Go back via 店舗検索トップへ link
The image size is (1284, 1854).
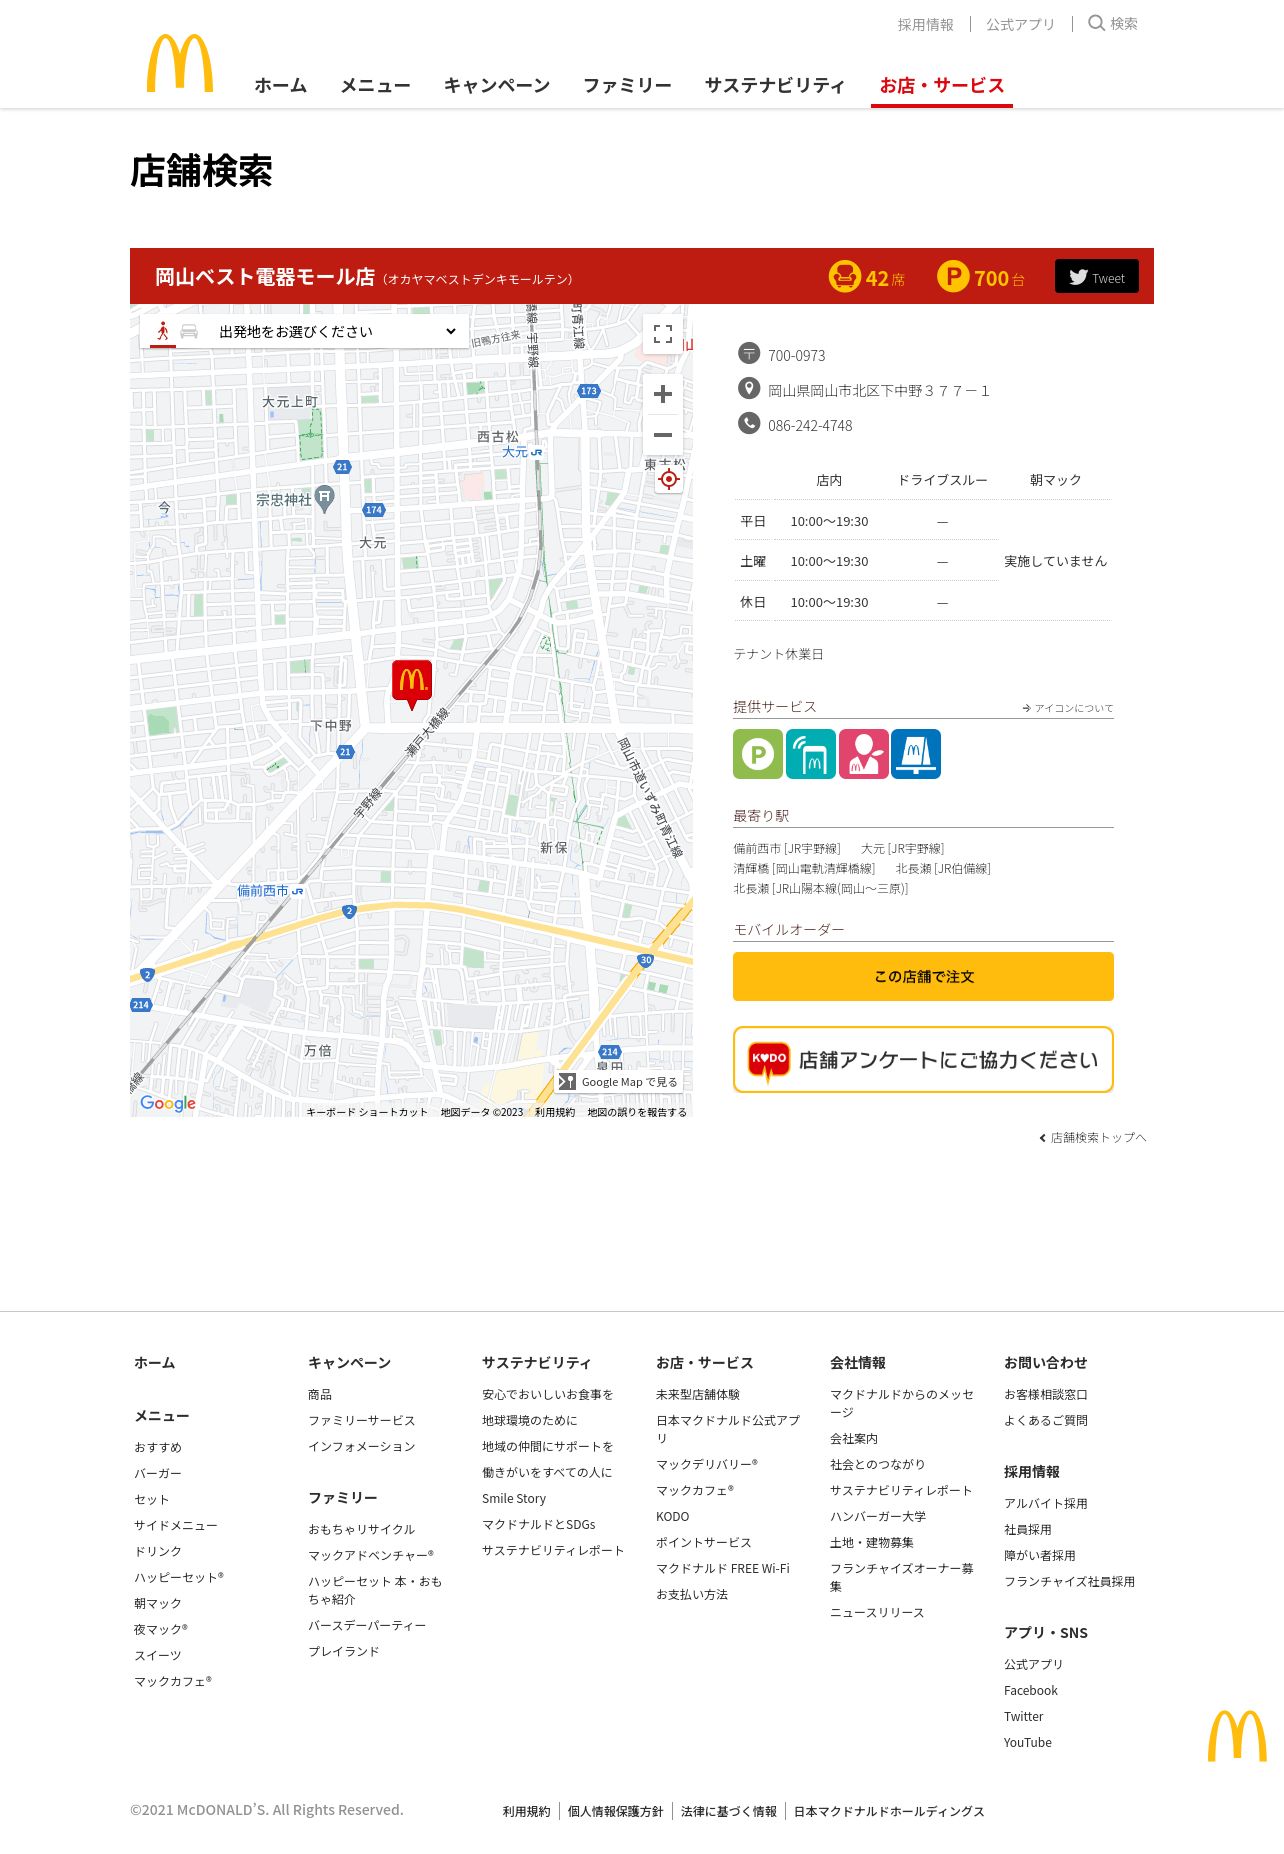coord(1092,1138)
